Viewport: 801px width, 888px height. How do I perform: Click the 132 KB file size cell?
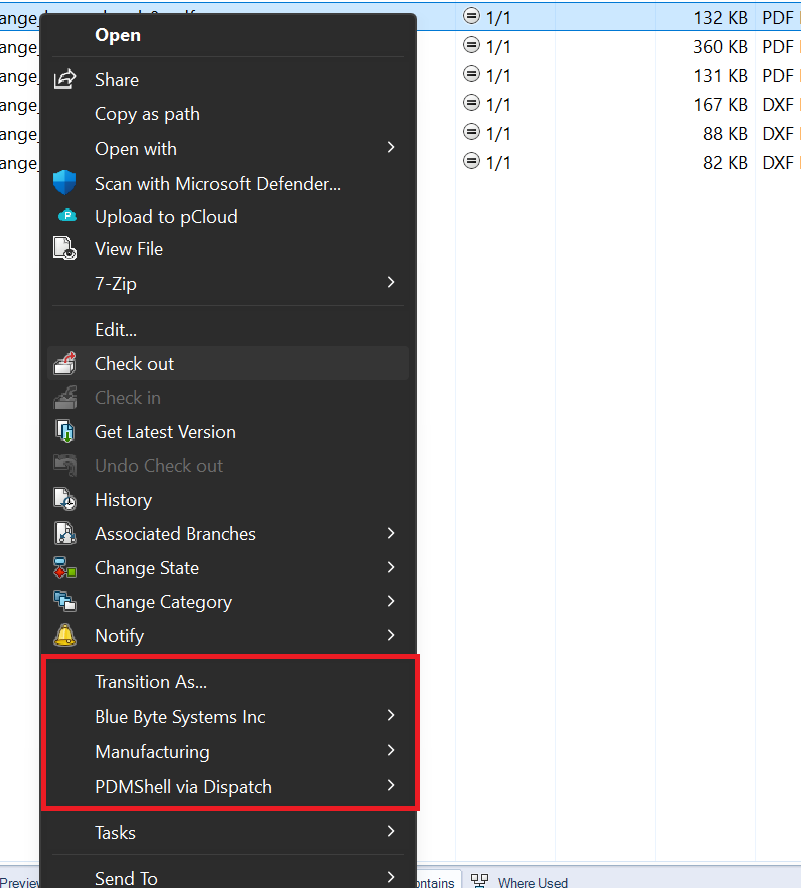coord(721,18)
